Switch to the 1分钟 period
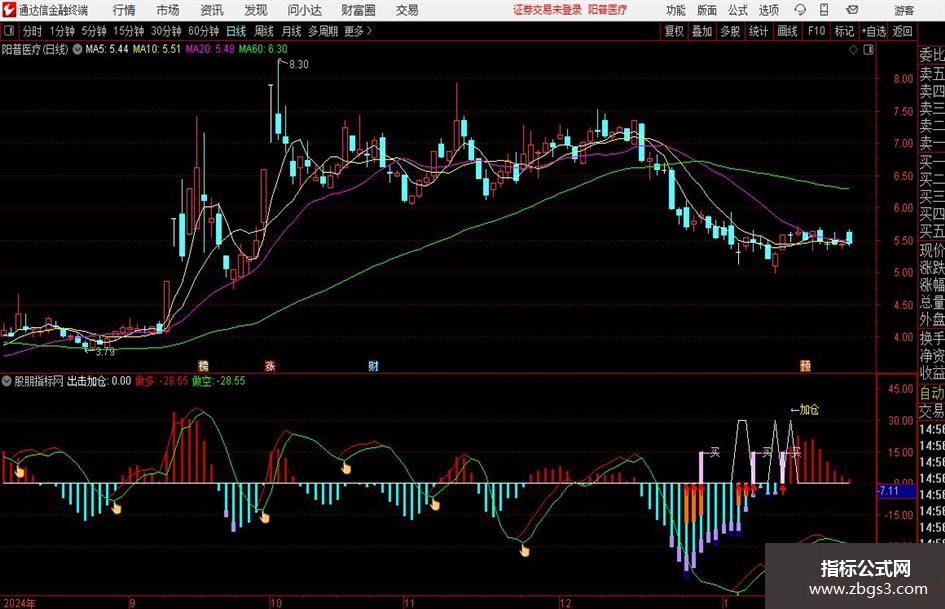Image resolution: width=945 pixels, height=609 pixels. (x=62, y=31)
